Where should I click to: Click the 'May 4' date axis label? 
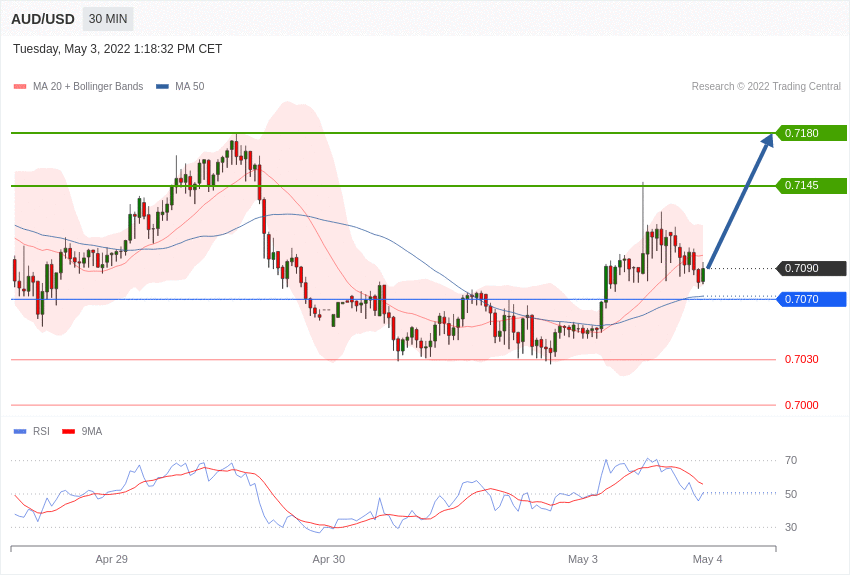(x=707, y=559)
